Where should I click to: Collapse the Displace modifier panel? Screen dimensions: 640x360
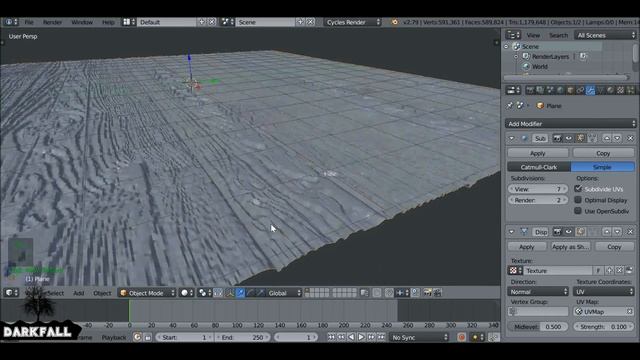tap(511, 232)
